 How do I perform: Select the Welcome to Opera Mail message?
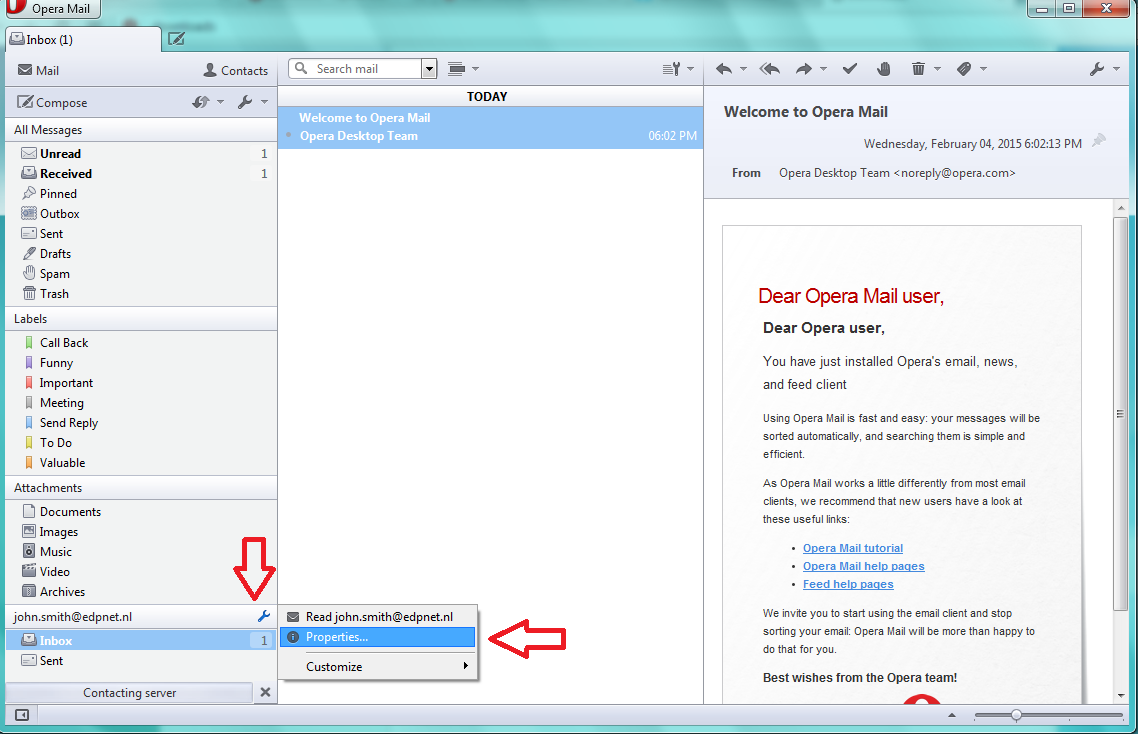pos(491,127)
